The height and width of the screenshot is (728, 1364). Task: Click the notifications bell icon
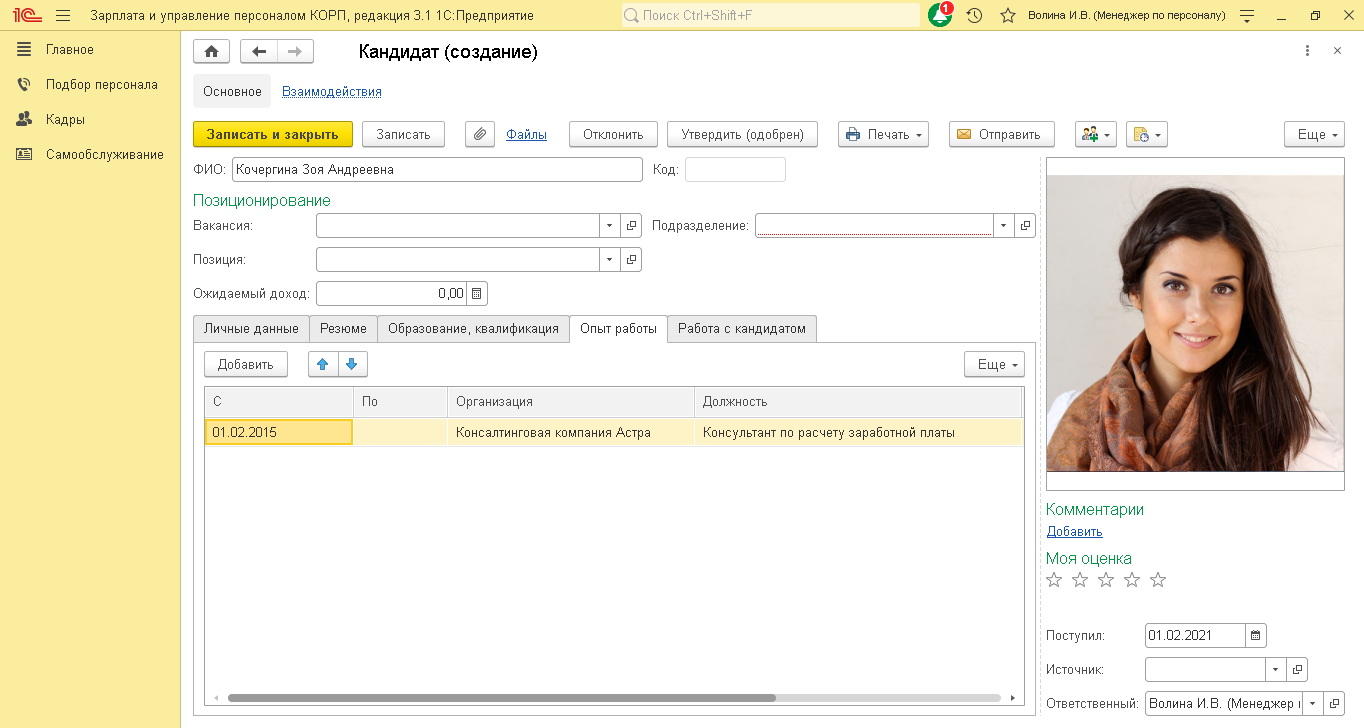coord(939,16)
